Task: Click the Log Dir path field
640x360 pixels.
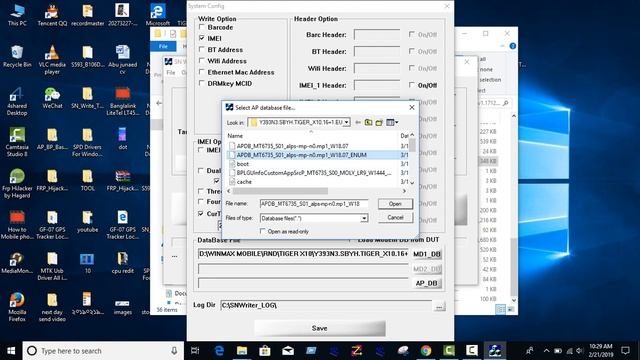Action: (x=326, y=305)
